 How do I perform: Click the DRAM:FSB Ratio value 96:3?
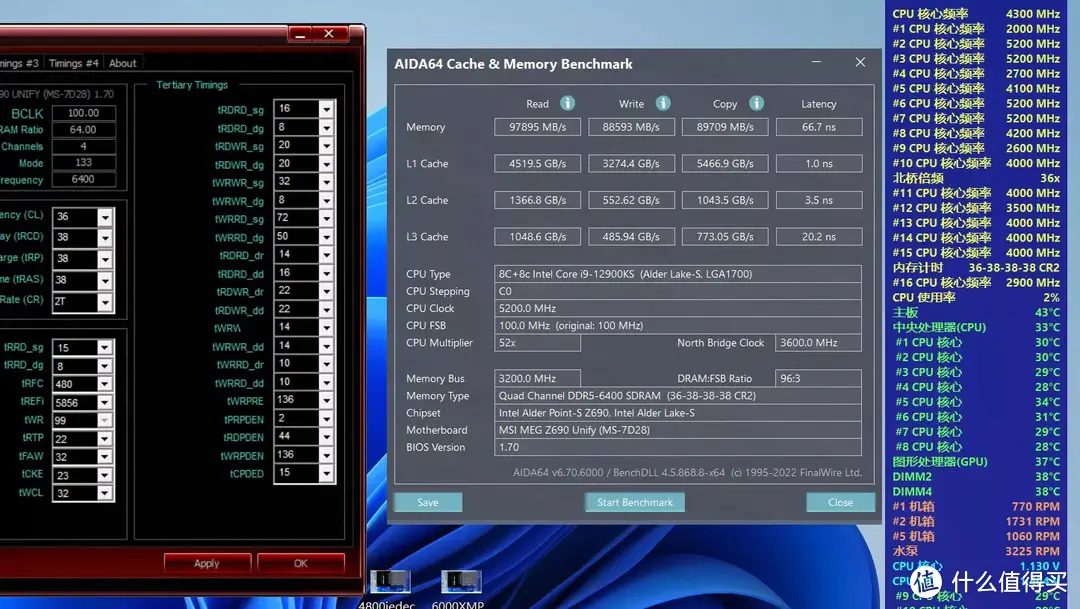[x=818, y=378]
